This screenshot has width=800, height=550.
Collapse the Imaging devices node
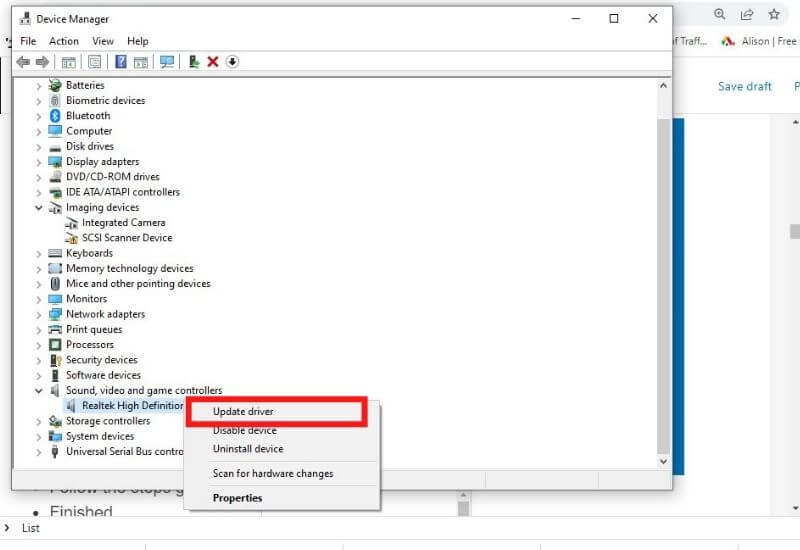[x=39, y=208]
